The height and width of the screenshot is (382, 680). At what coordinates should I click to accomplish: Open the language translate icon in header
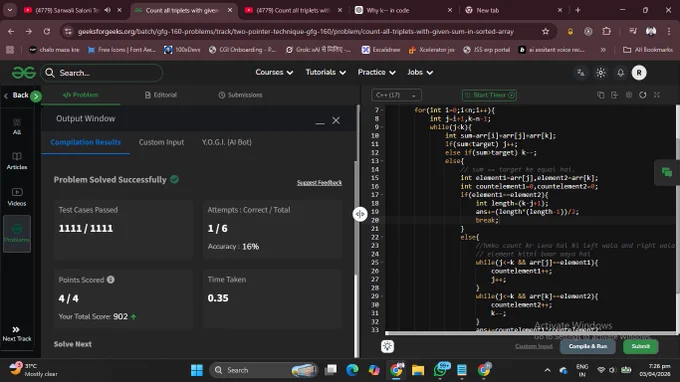click(x=581, y=73)
